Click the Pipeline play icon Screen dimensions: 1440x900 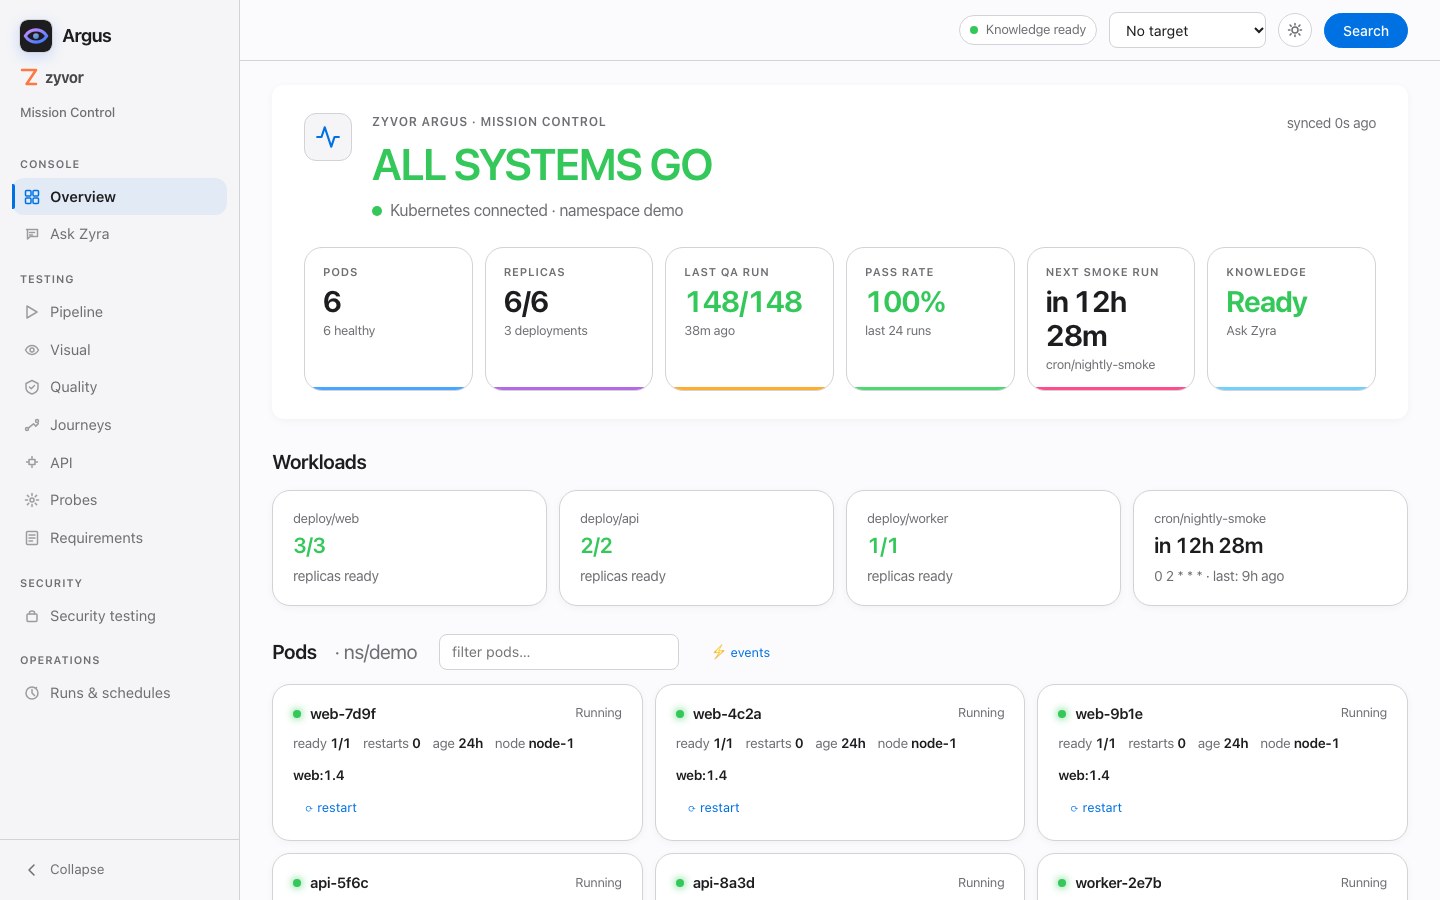(x=32, y=312)
